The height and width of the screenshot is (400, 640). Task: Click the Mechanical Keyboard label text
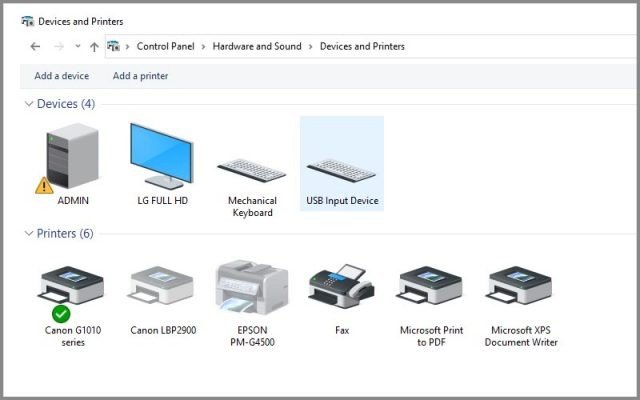point(252,207)
